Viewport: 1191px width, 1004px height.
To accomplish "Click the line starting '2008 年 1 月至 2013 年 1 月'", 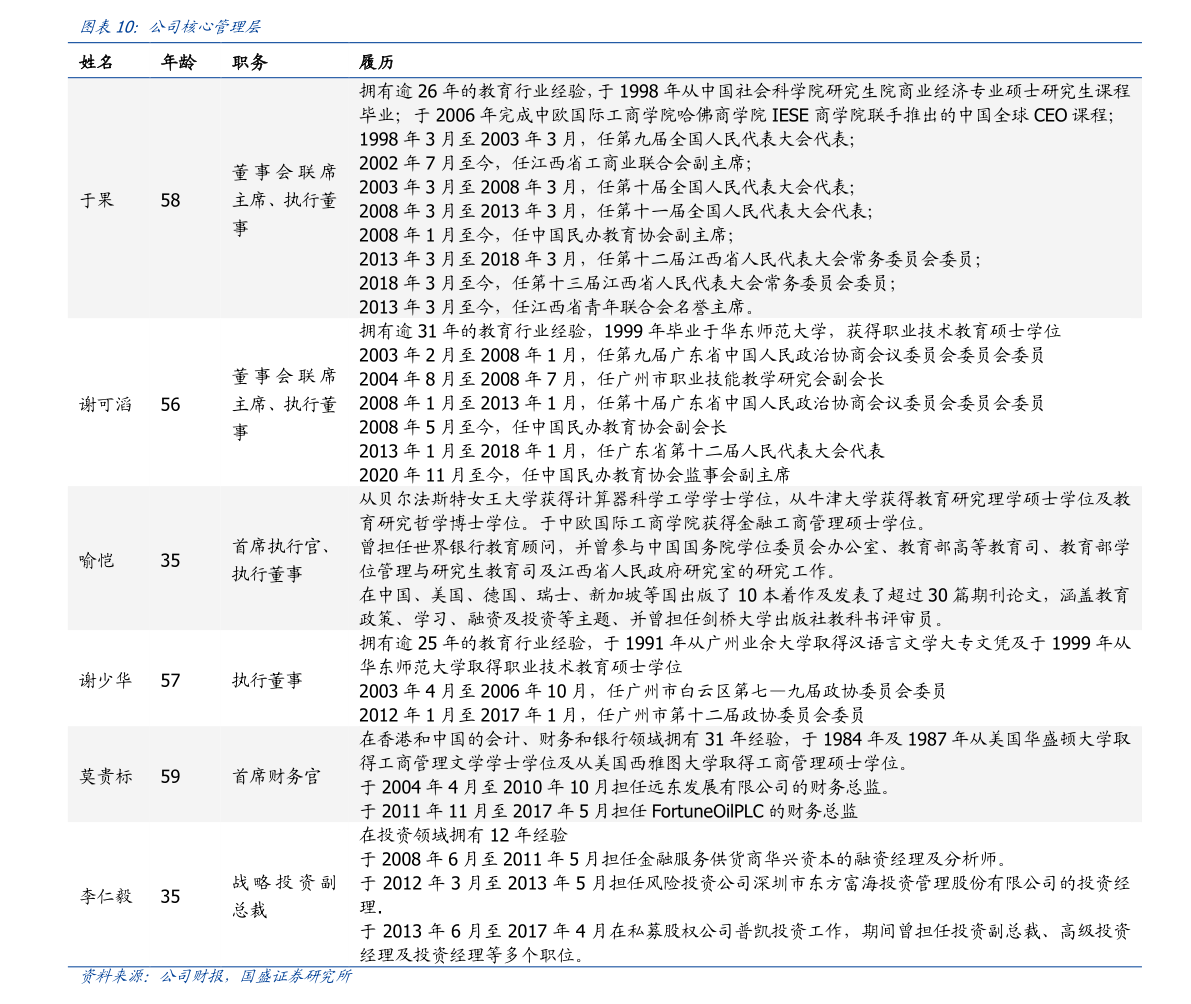I will [x=702, y=403].
